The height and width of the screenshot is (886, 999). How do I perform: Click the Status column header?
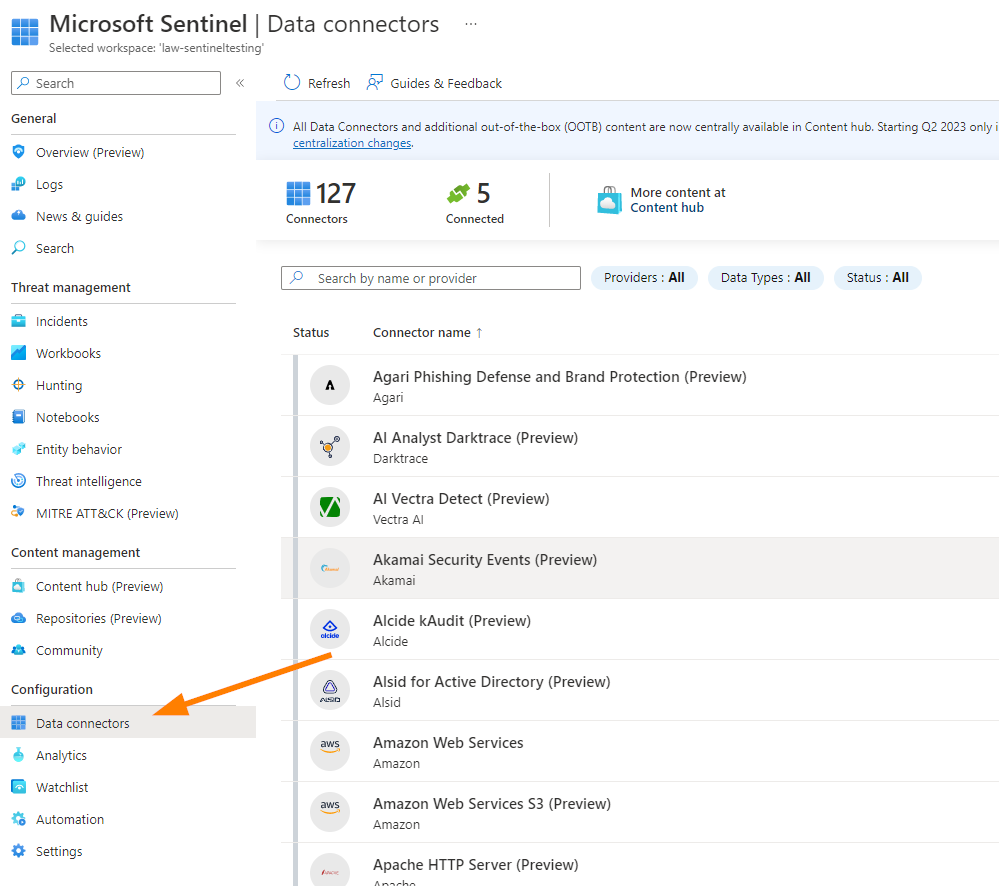click(x=311, y=332)
